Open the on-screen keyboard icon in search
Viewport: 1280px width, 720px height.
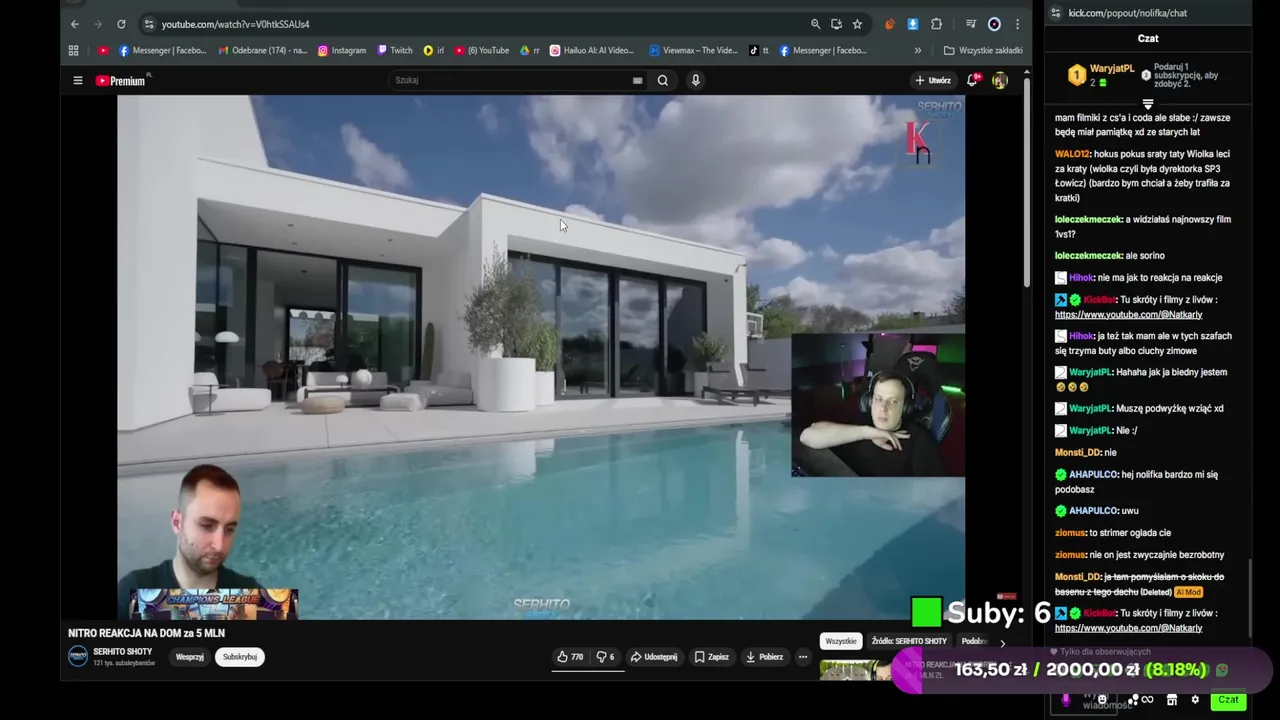coord(637,80)
